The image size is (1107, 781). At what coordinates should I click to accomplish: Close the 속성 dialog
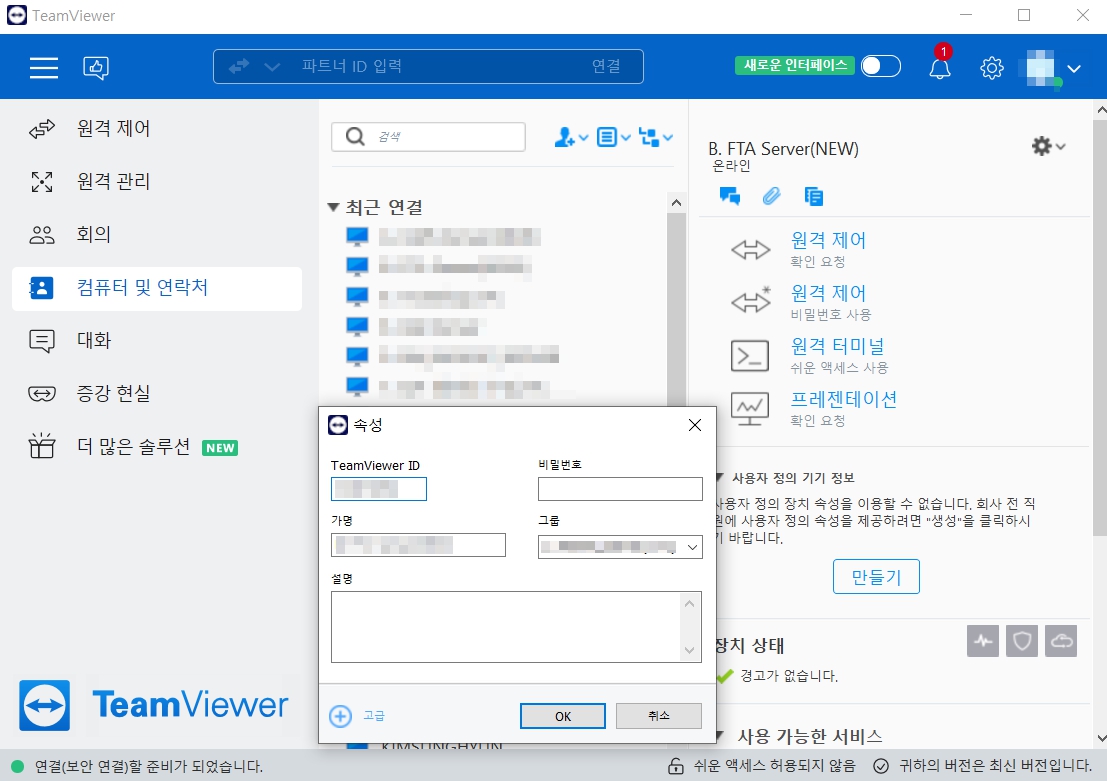coord(695,425)
